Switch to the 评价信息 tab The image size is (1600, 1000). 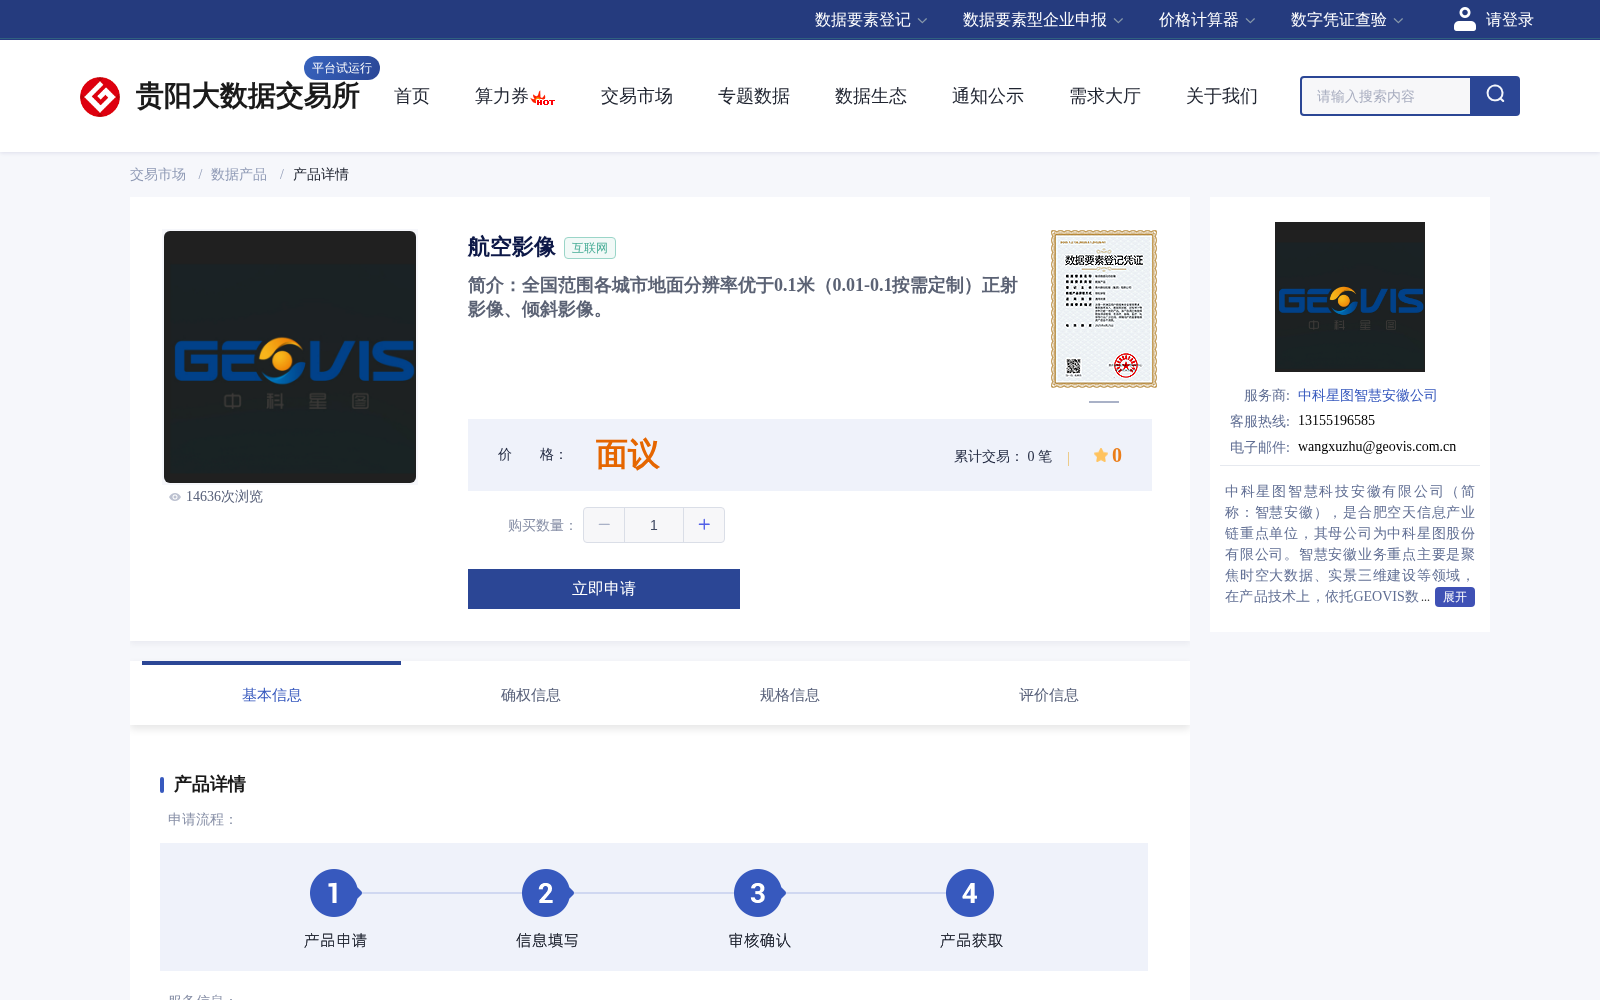coord(1049,694)
